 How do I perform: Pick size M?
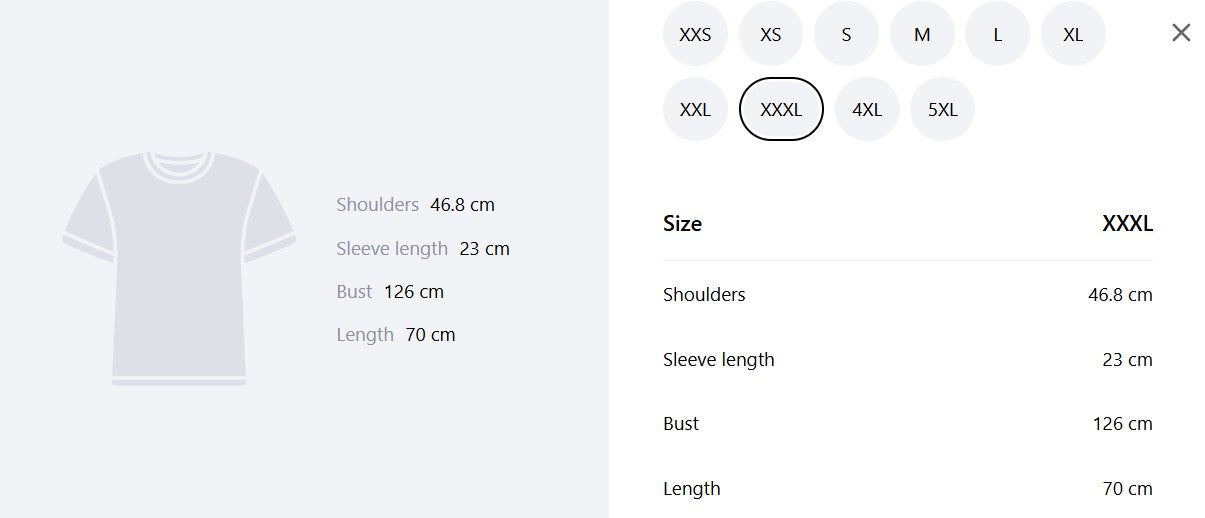tap(922, 34)
